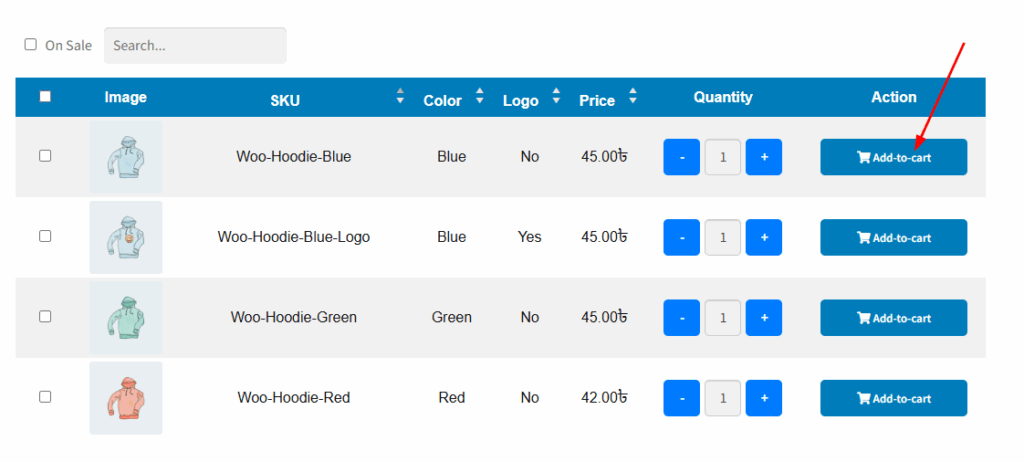This screenshot has width=1024, height=462.
Task: Increase quantity for Woo-Hoodie-Blue
Action: tap(763, 157)
